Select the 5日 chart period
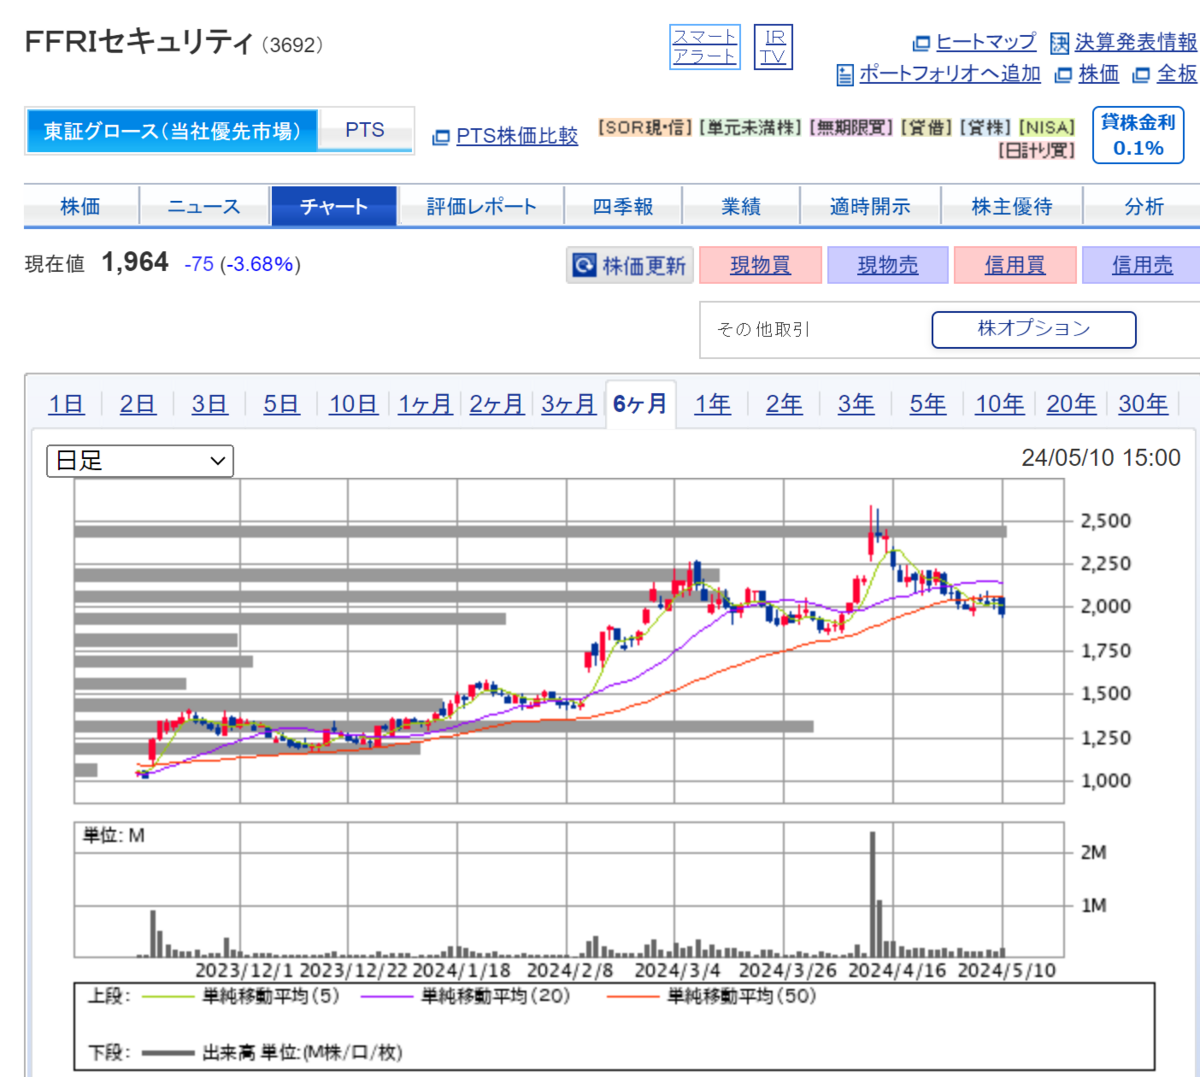 click(281, 404)
